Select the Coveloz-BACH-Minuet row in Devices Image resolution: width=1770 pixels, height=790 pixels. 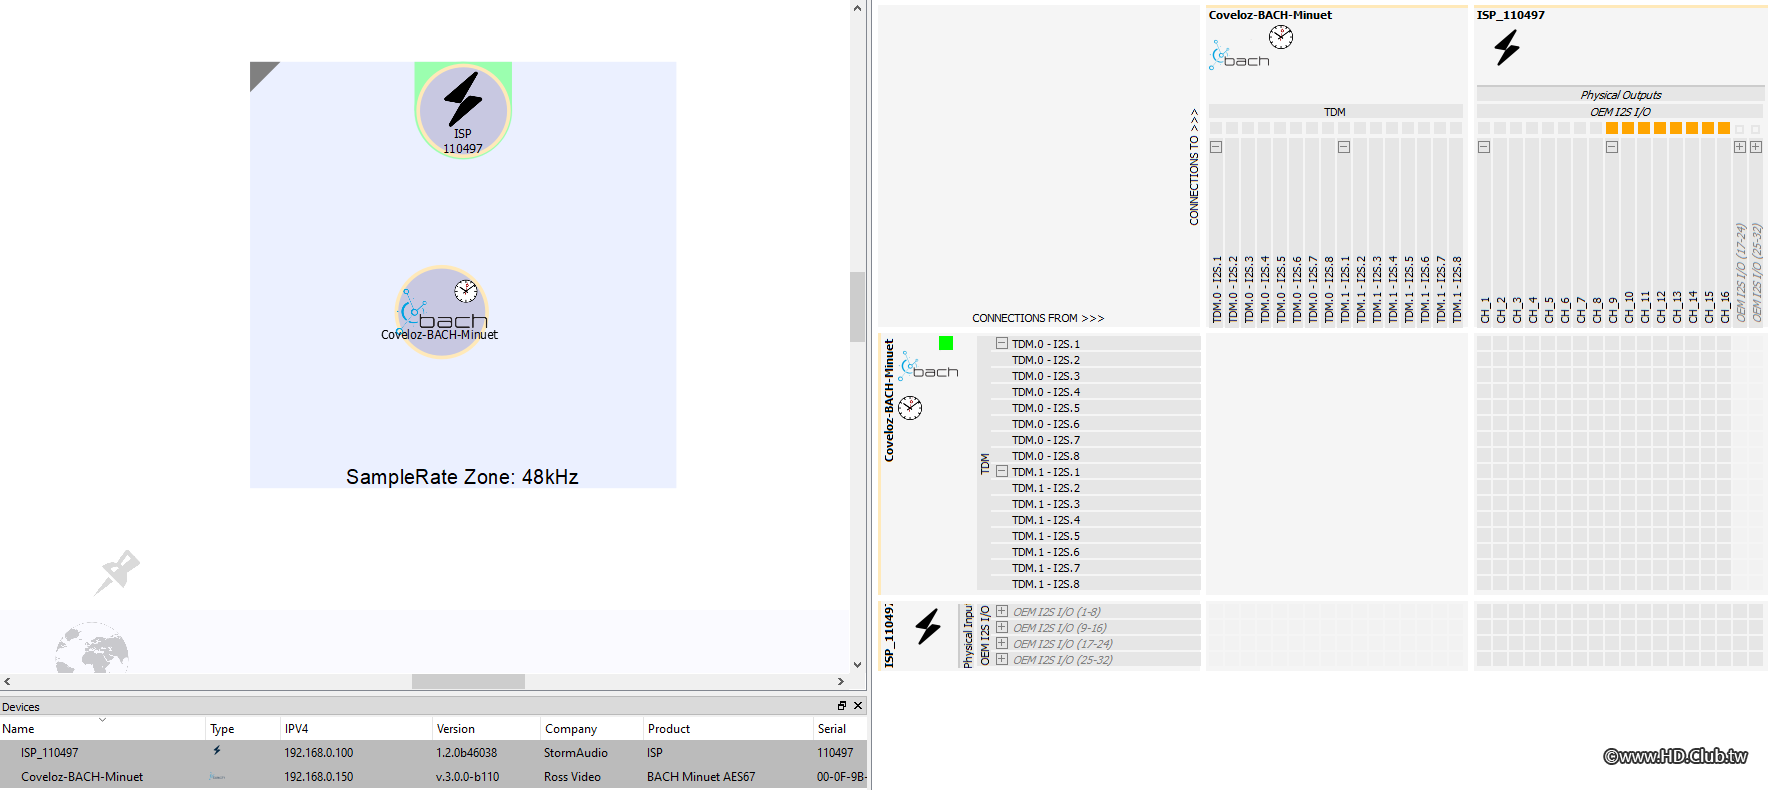pos(433,777)
